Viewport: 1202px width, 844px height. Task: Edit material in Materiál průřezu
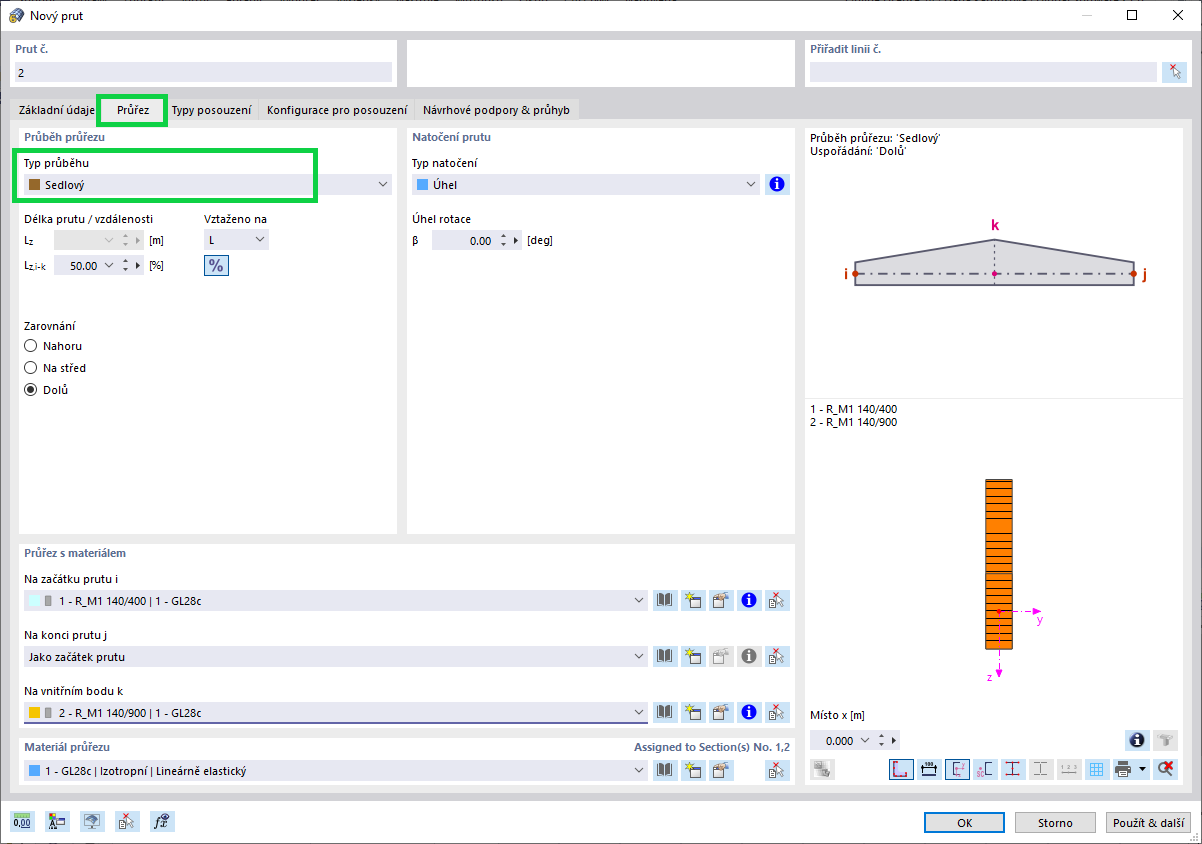pos(720,771)
